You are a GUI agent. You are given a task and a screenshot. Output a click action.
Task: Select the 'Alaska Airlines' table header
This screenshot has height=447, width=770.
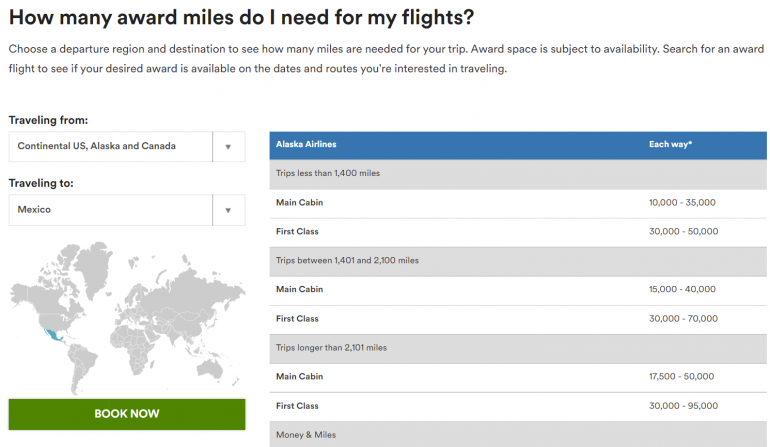(x=306, y=145)
